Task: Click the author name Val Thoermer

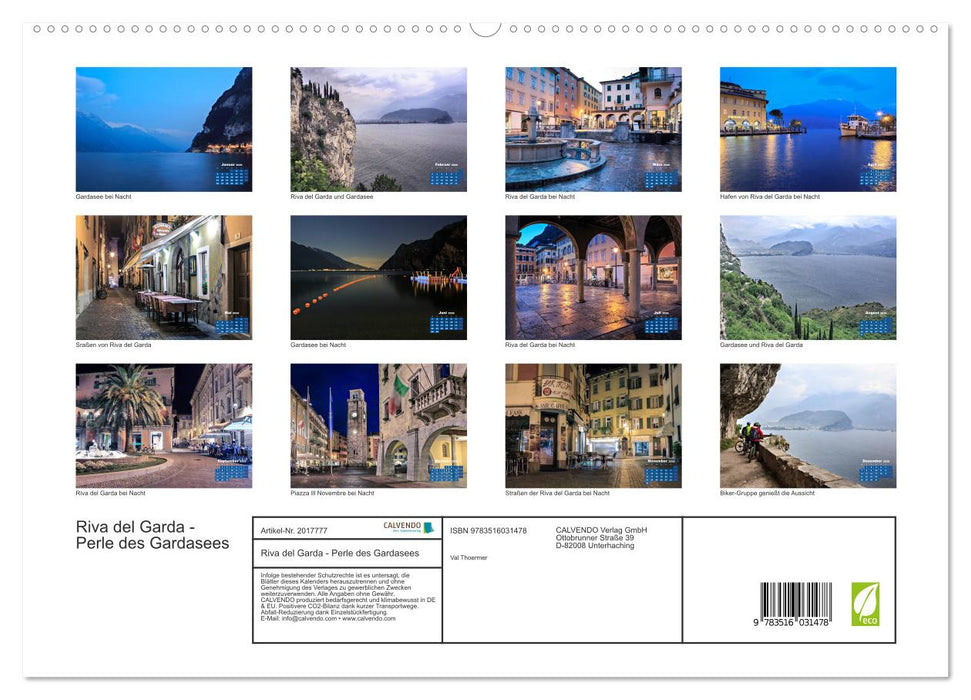Action: tap(470, 557)
